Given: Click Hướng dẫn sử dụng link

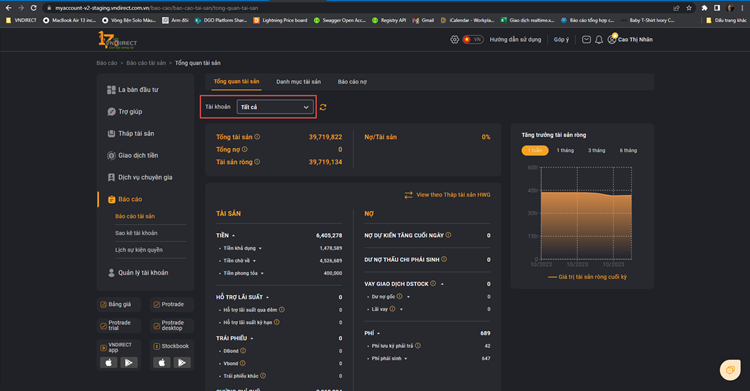Looking at the screenshot, I should click(515, 40).
